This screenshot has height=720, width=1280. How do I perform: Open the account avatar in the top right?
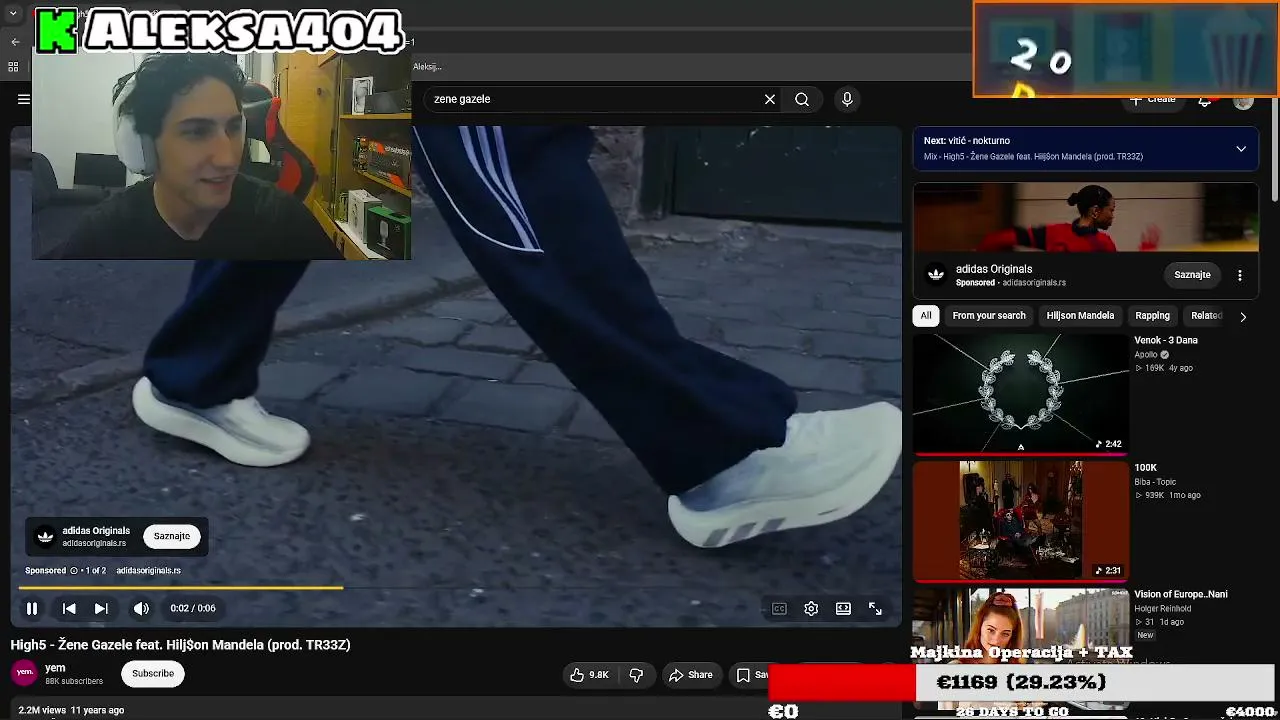(x=1243, y=100)
